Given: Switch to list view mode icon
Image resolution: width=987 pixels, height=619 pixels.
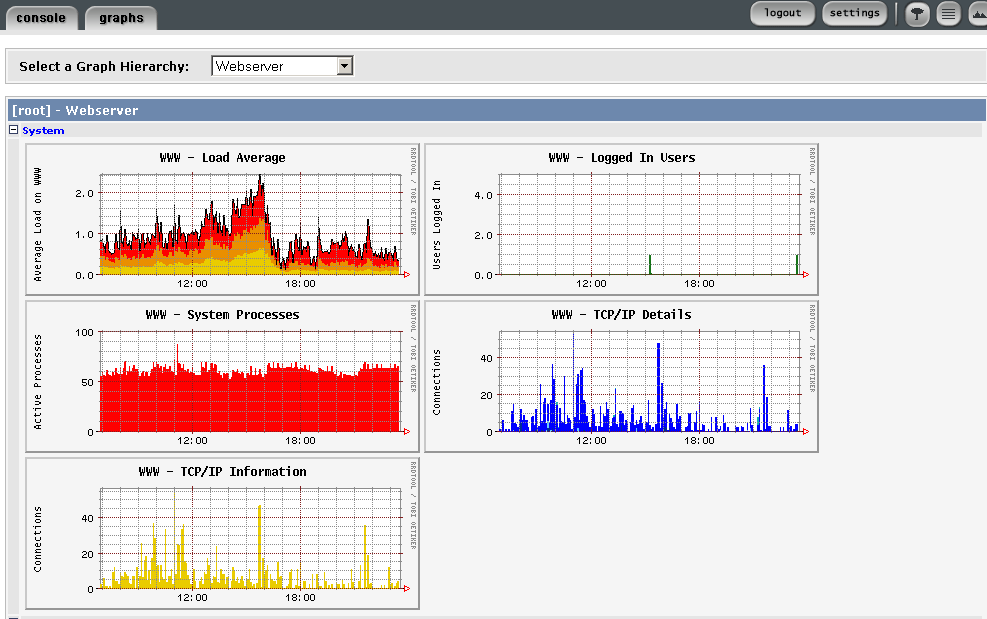Looking at the screenshot, I should tap(948, 14).
